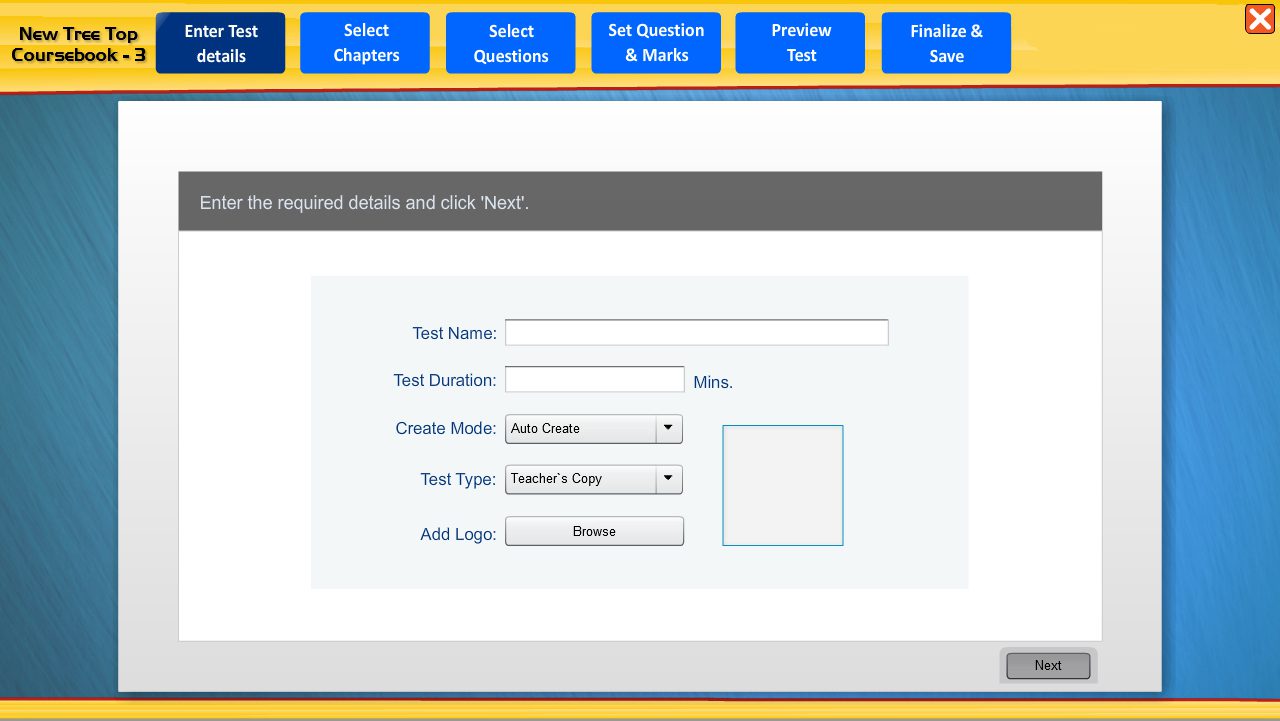This screenshot has width=1280, height=721.
Task: Click the 'Test Name:' label
Action: (x=454, y=334)
